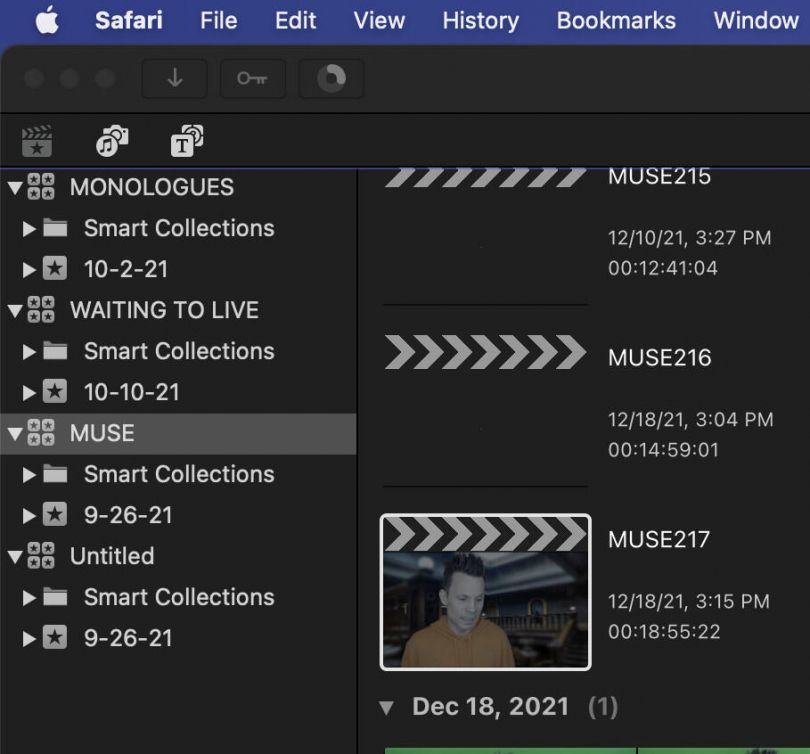The height and width of the screenshot is (754, 810).
Task: Open the Libraries sidebar pane
Action: click(x=36, y=142)
